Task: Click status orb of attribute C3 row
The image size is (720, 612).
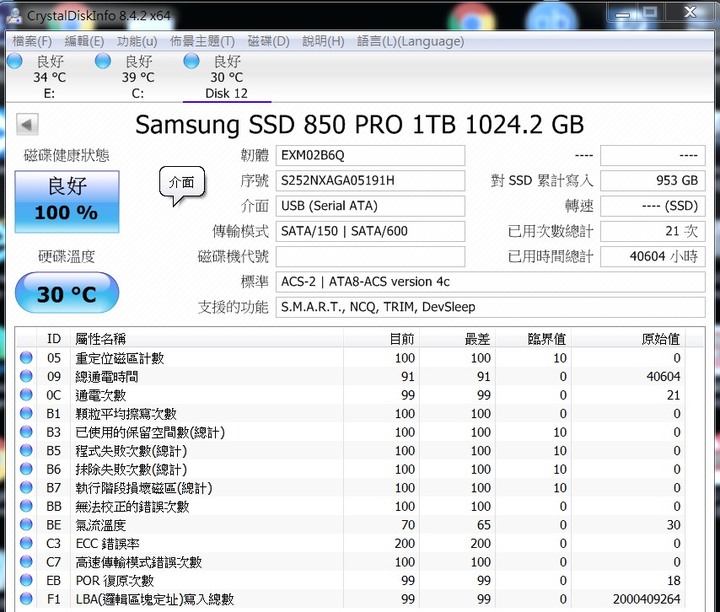Action: [26, 544]
